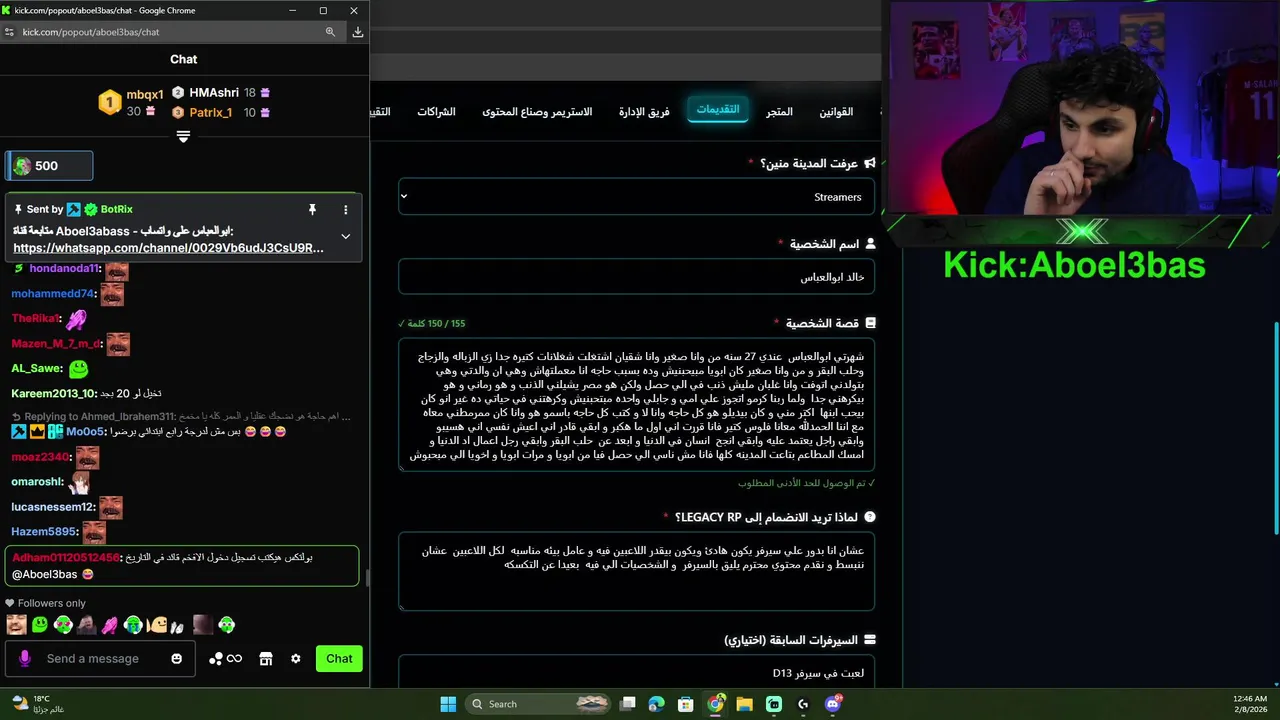The image size is (1280, 720).
Task: Click into the character story textarea
Action: [636, 405]
